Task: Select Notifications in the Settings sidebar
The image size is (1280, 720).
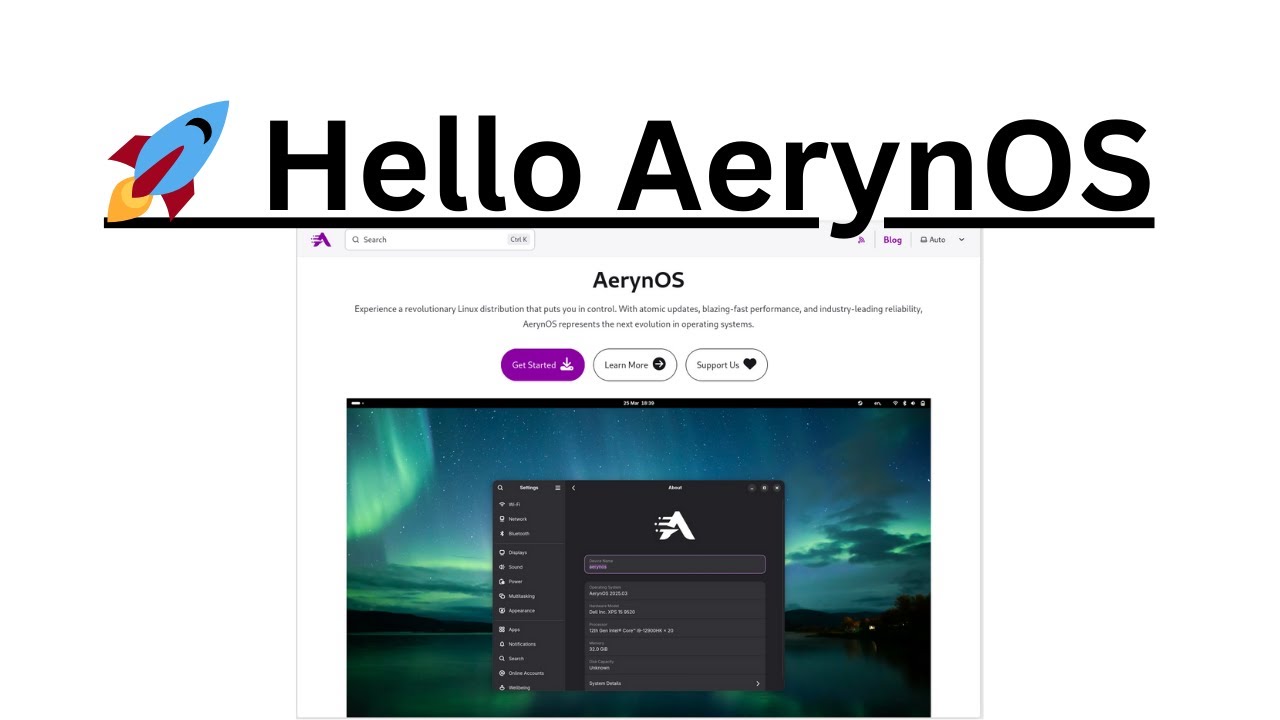Action: 529,644
